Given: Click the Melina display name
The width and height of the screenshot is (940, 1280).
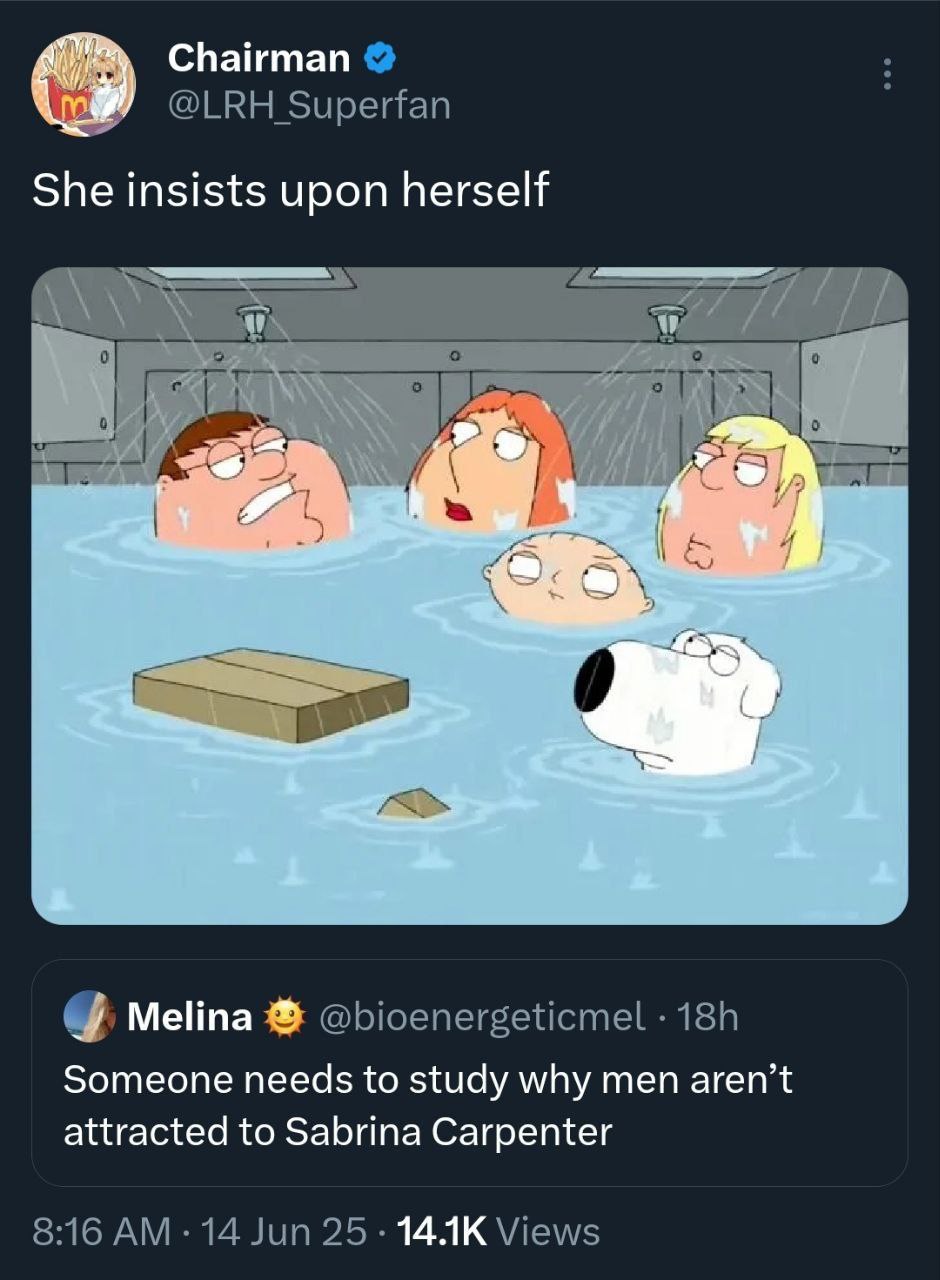Looking at the screenshot, I should coord(190,1018).
